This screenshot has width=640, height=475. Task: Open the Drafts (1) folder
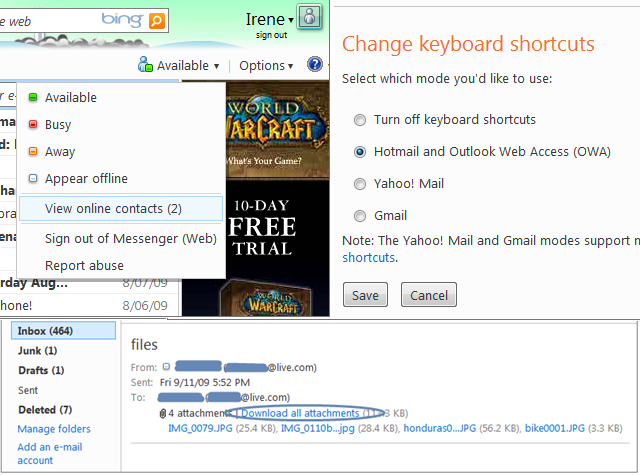[x=41, y=371]
